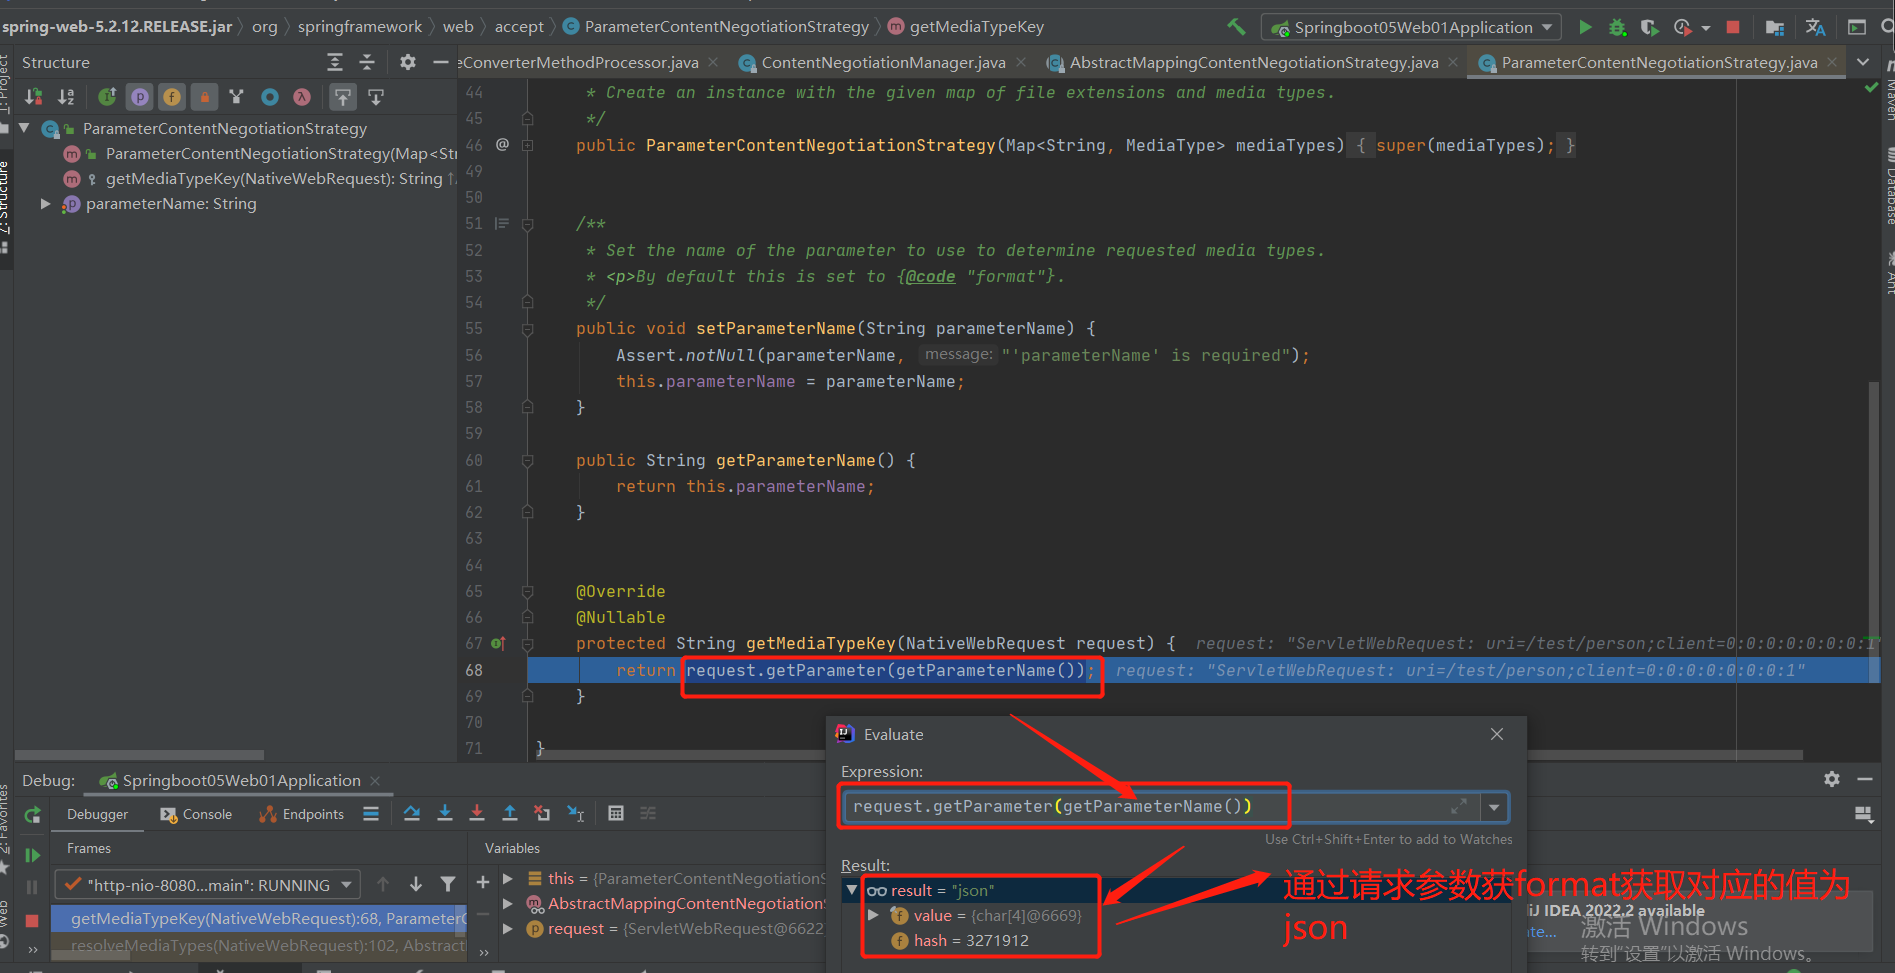Click Force Step Into red arrow
The width and height of the screenshot is (1895, 973).
tap(477, 813)
